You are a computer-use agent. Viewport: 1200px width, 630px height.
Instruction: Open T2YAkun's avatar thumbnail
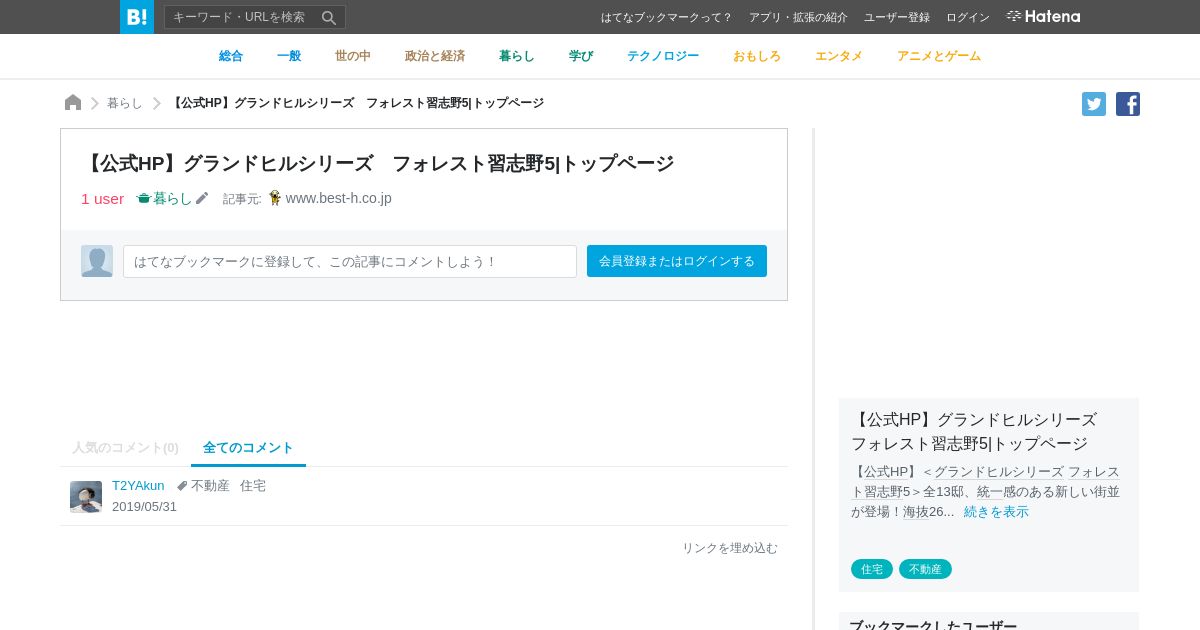coord(86,497)
